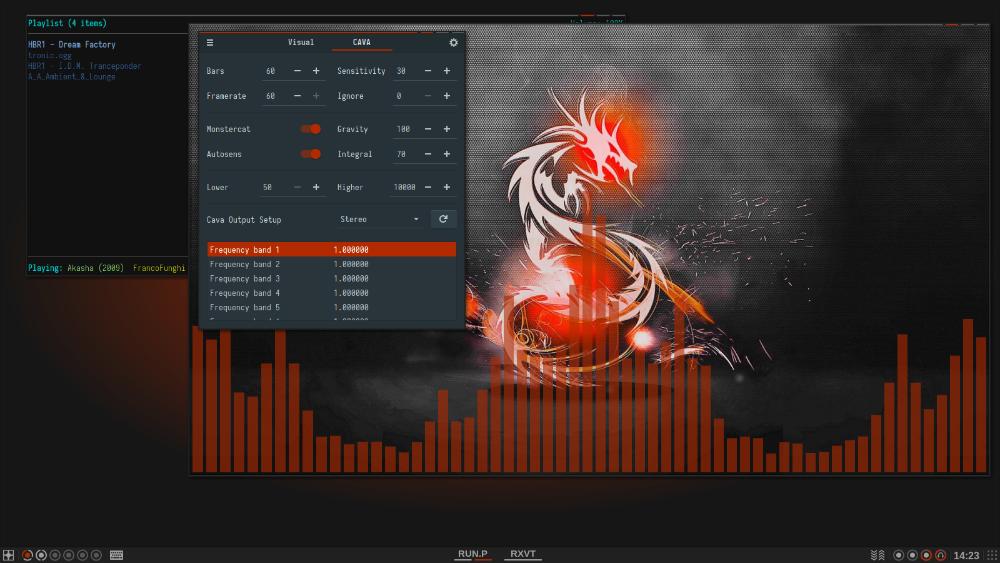Decrease the Ignore value with minus

pyautogui.click(x=428, y=96)
